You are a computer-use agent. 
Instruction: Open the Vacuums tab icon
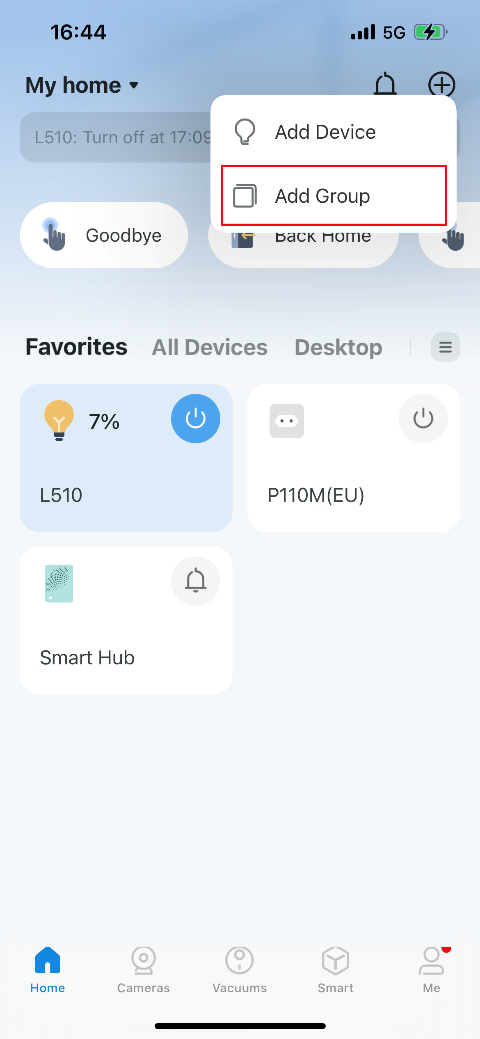pos(239,959)
